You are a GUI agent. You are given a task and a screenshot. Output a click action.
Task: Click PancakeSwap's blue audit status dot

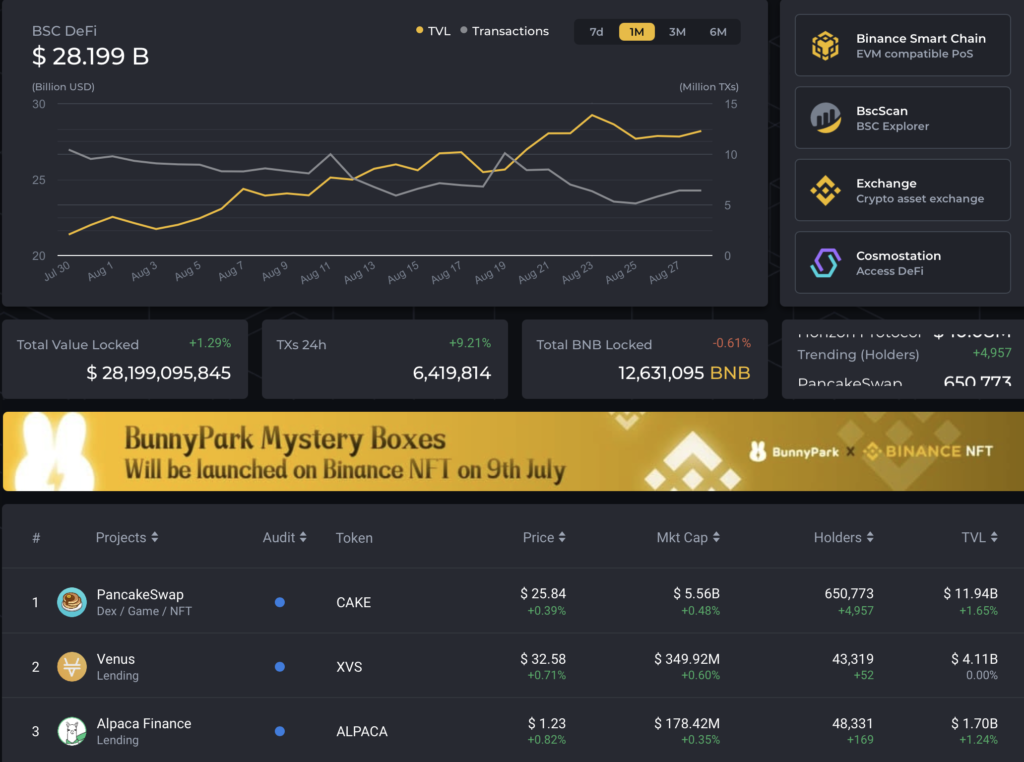[279, 601]
